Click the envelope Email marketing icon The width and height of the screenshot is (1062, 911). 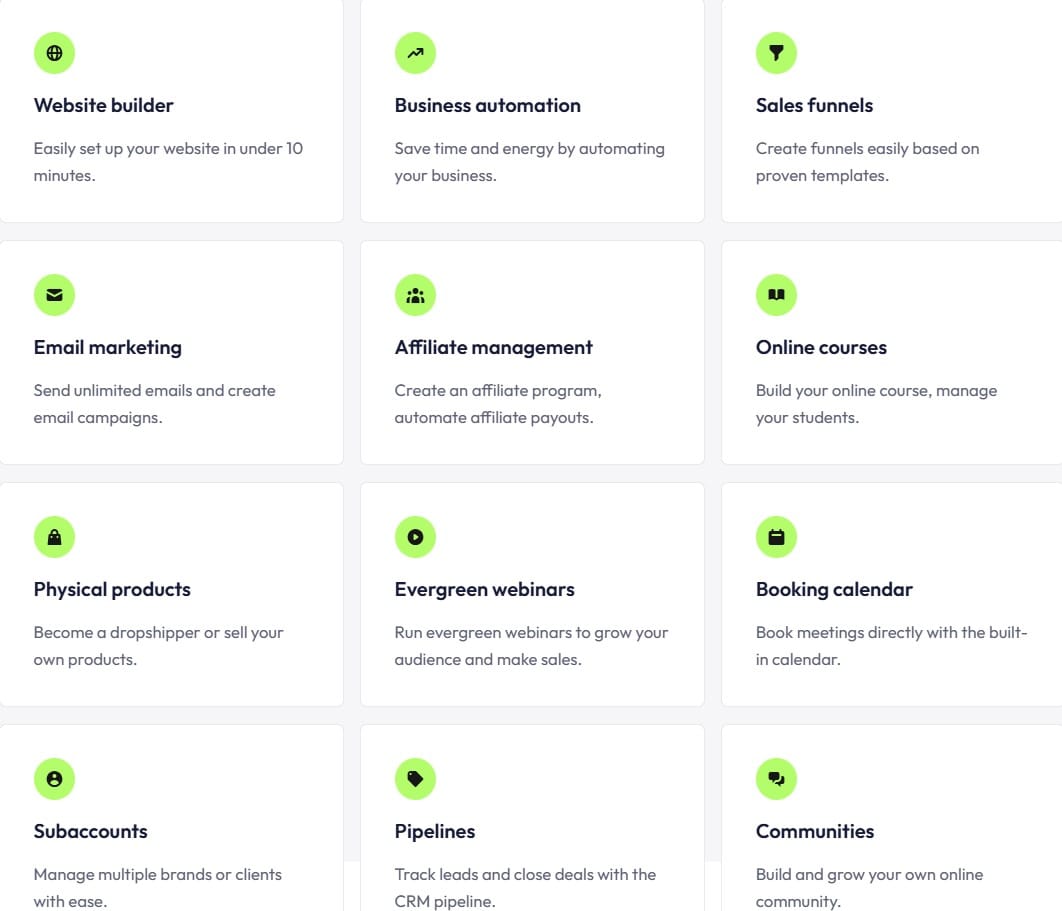[54, 295]
